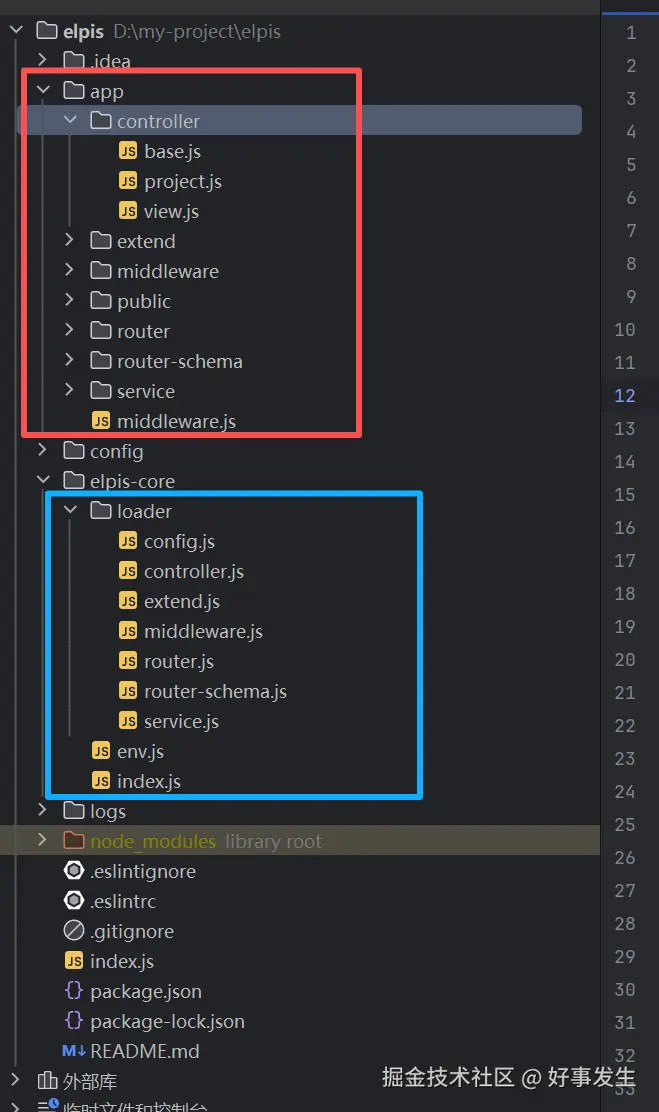The height and width of the screenshot is (1112, 659).
Task: Expand the logs folder
Action: (x=43, y=811)
